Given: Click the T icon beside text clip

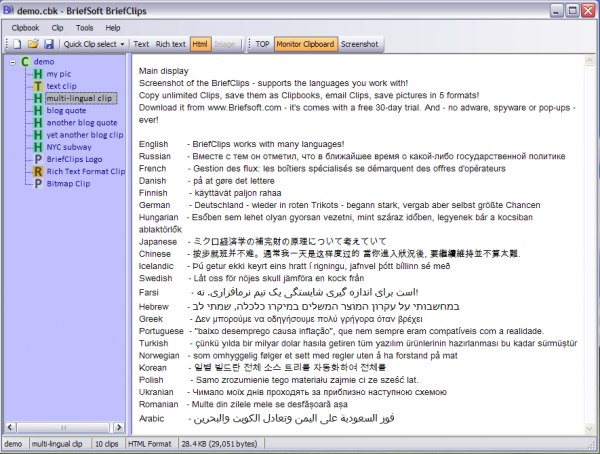Looking at the screenshot, I should [x=38, y=86].
